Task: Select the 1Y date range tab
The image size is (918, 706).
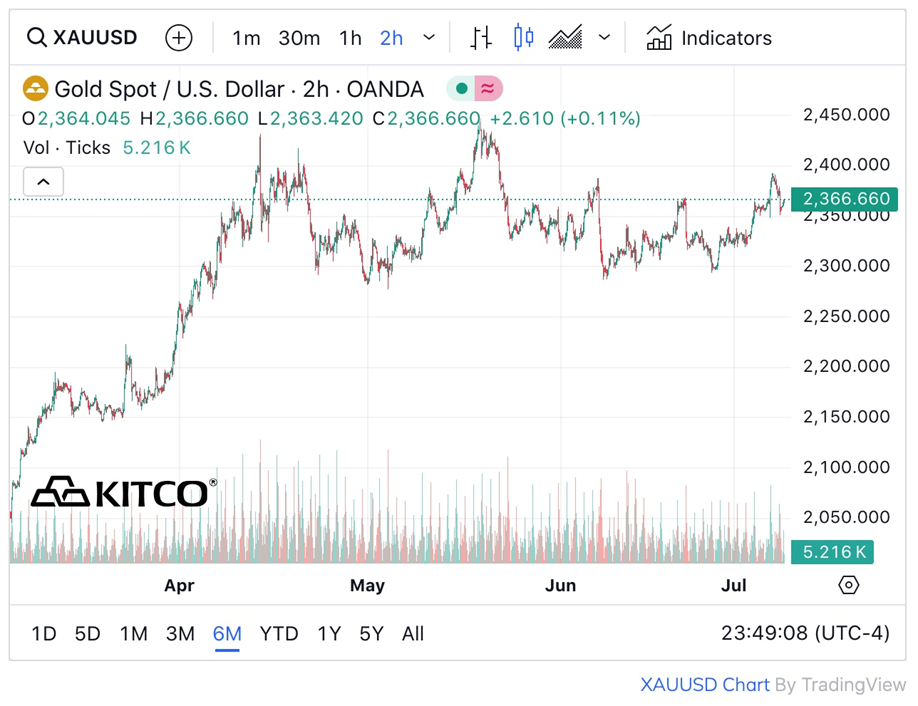Action: [329, 633]
